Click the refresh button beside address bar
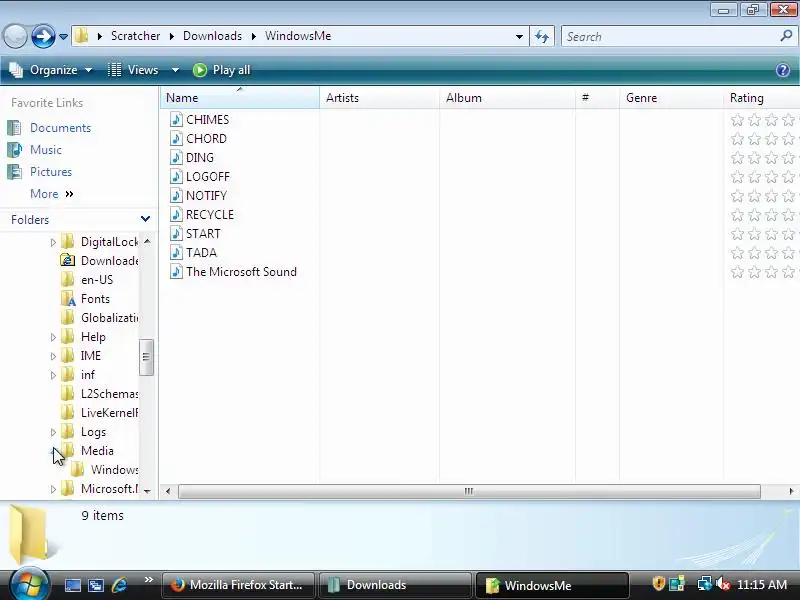800x600 pixels. point(542,36)
